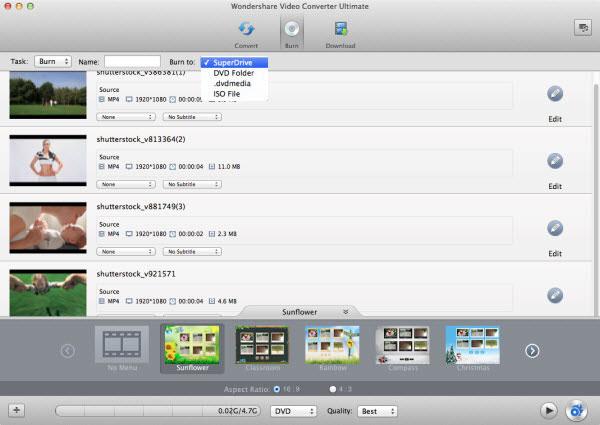Select the baby video thumbnail
The height and width of the screenshot is (425, 600).
(48, 228)
